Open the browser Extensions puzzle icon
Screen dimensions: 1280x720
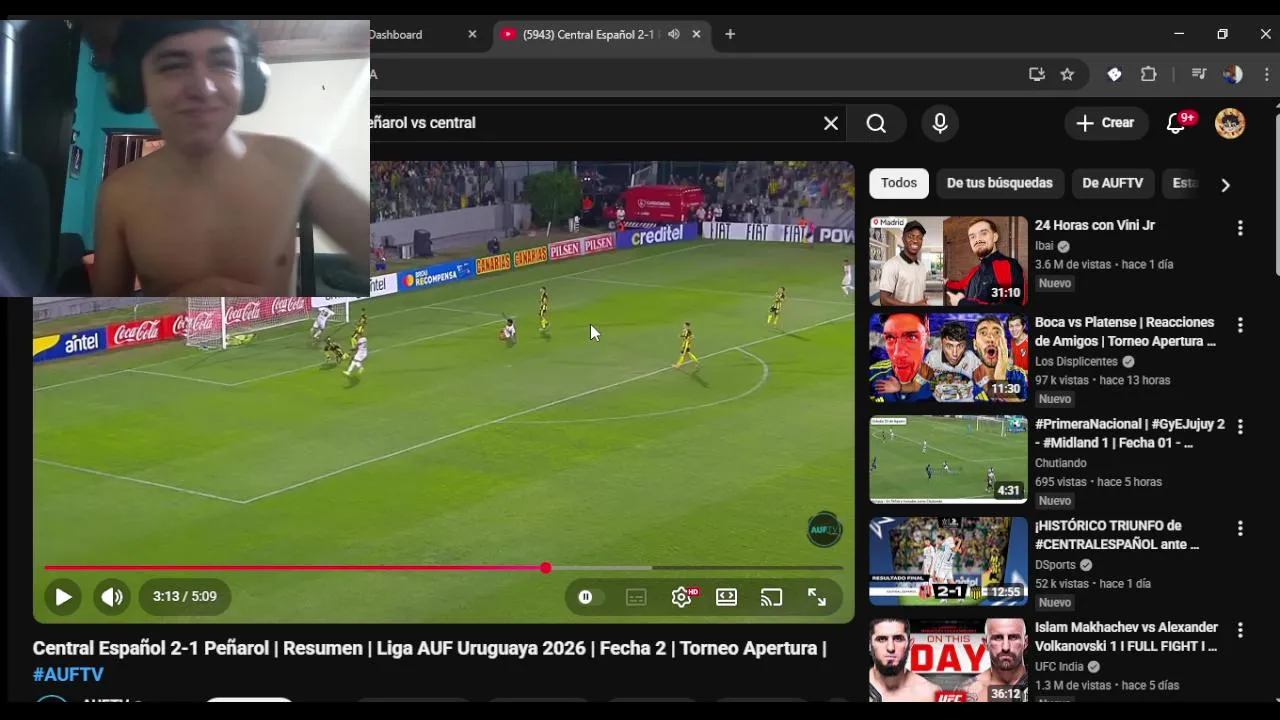1149,74
